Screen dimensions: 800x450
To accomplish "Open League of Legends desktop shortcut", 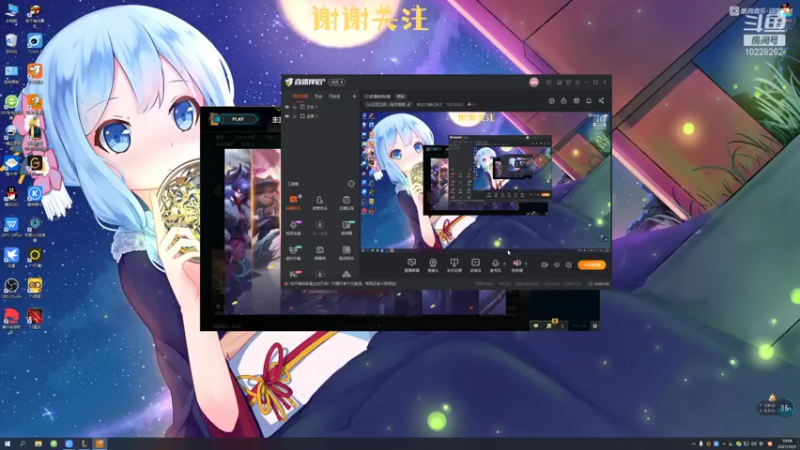I will click(35, 135).
